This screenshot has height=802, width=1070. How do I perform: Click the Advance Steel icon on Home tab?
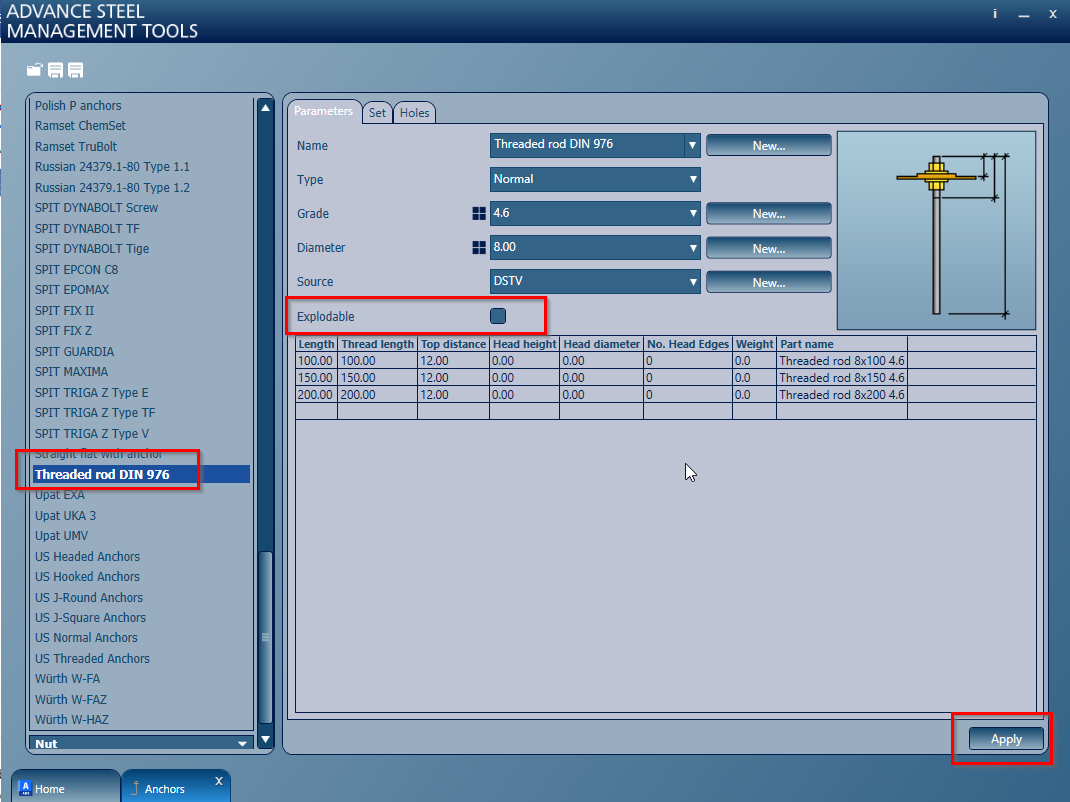click(25, 788)
